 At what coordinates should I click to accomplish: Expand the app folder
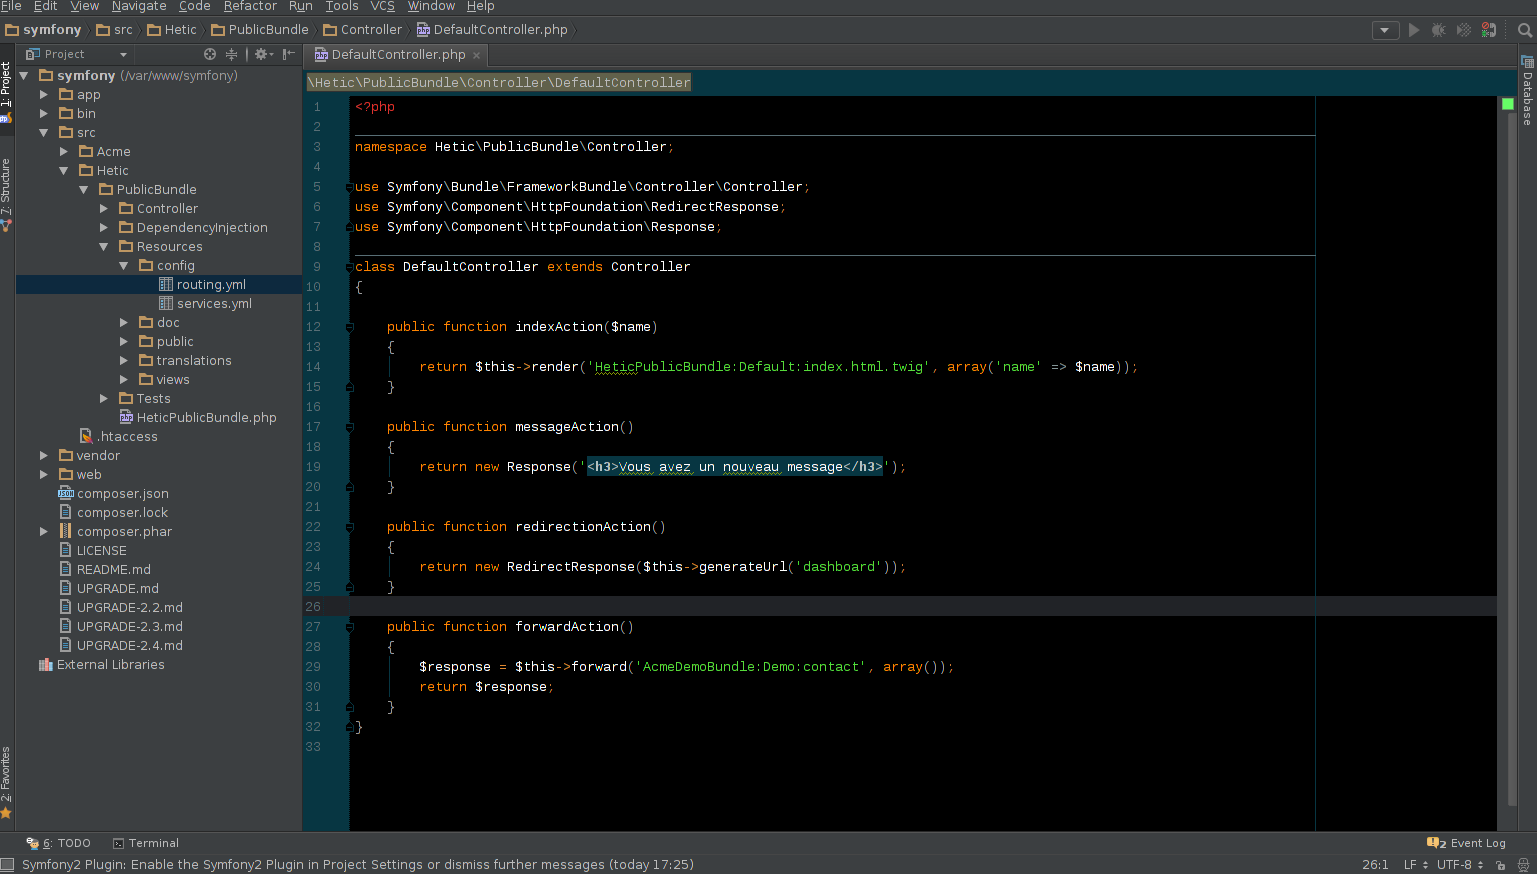coord(43,94)
